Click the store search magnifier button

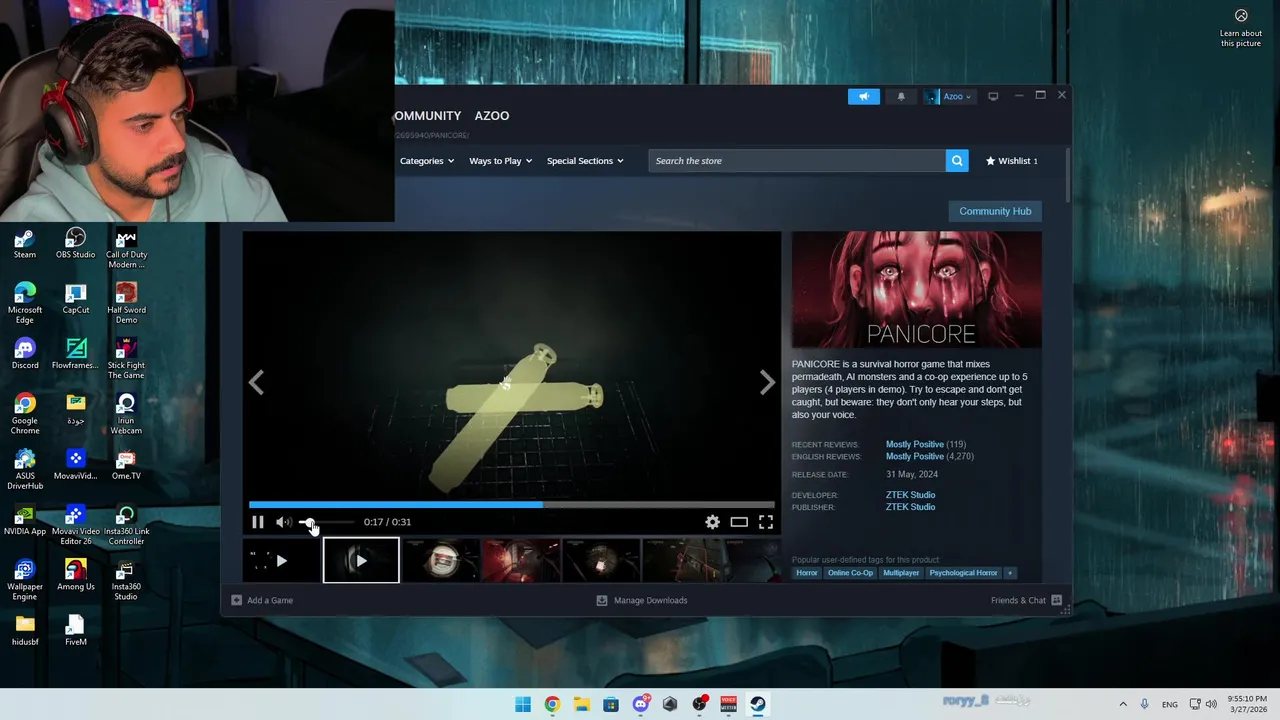pos(957,161)
